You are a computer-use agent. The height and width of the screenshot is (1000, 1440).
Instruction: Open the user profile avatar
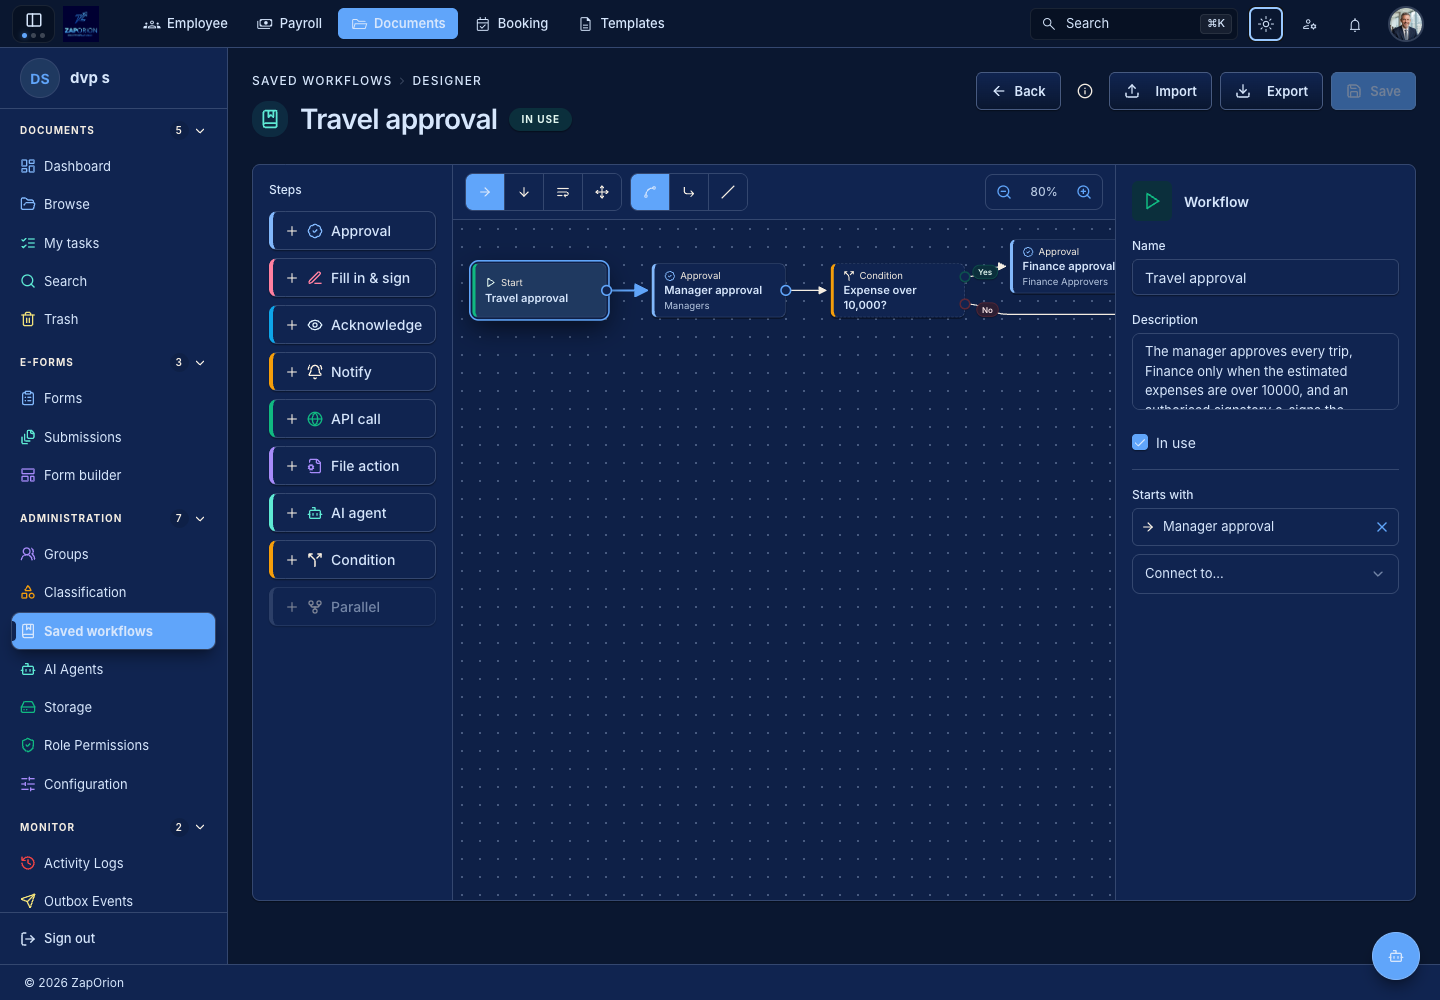pyautogui.click(x=1406, y=24)
